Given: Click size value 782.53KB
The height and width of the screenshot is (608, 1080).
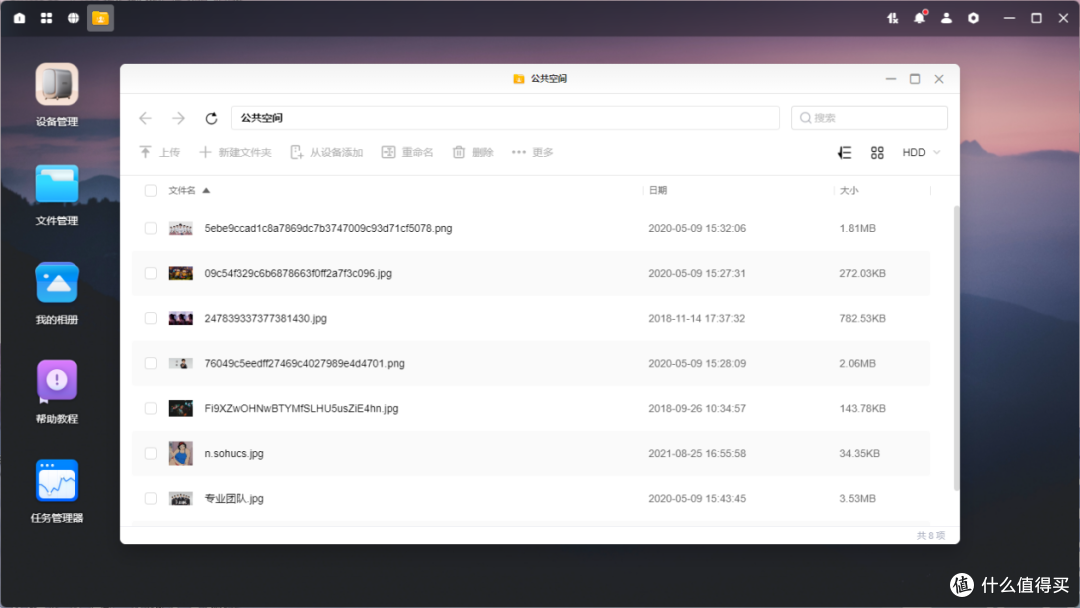Looking at the screenshot, I should pyautogui.click(x=862, y=318).
